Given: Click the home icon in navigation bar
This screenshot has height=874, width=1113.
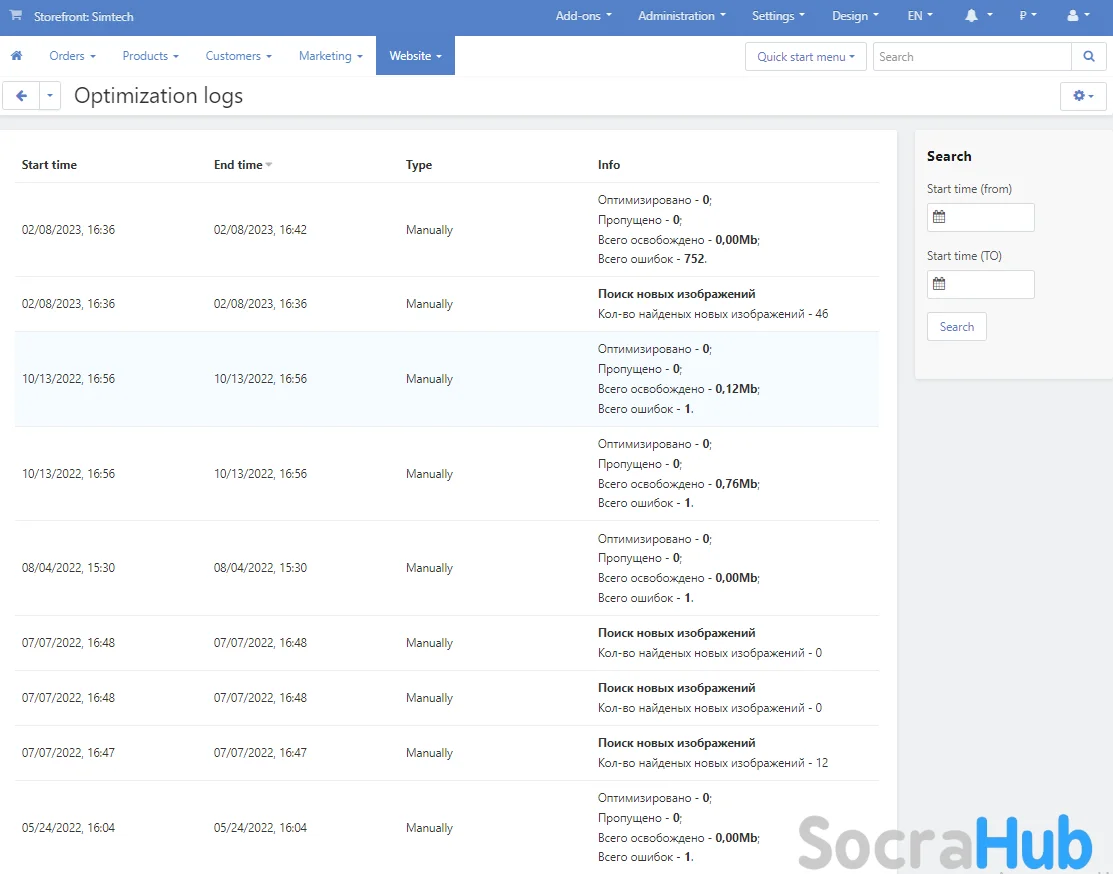Looking at the screenshot, I should pyautogui.click(x=16, y=56).
